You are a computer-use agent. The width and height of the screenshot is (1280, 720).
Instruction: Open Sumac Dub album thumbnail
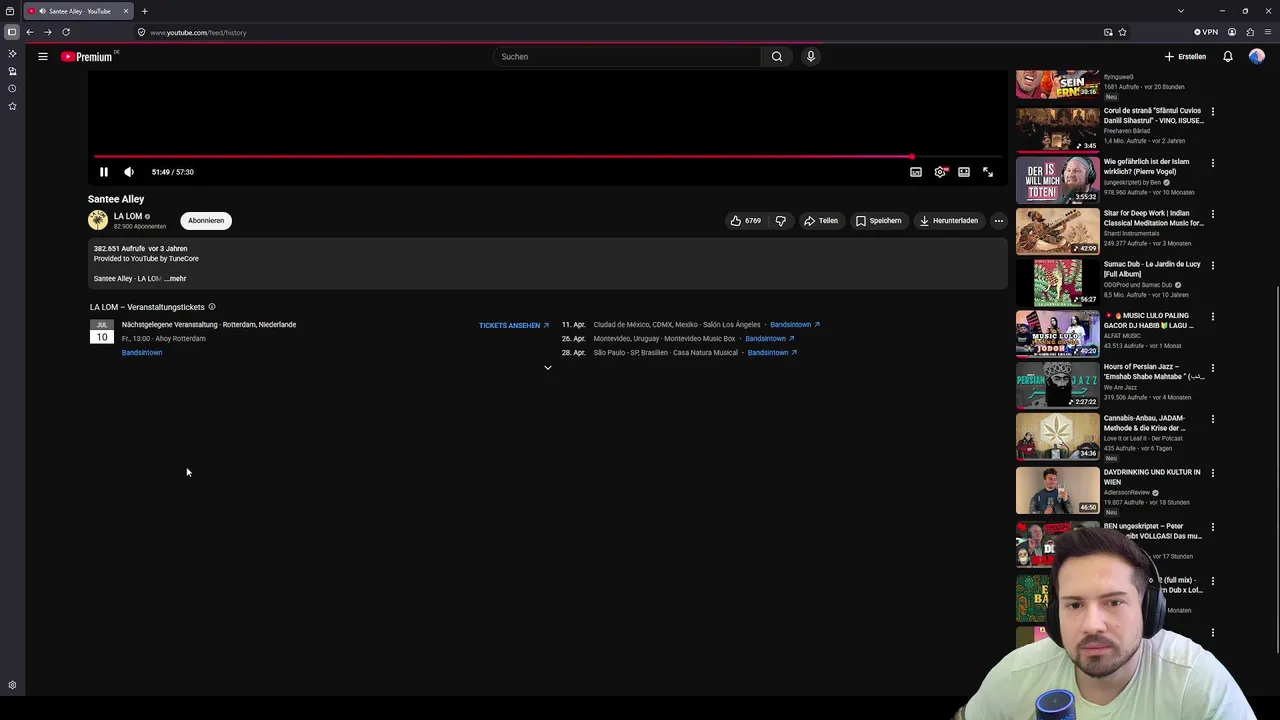(x=1057, y=283)
